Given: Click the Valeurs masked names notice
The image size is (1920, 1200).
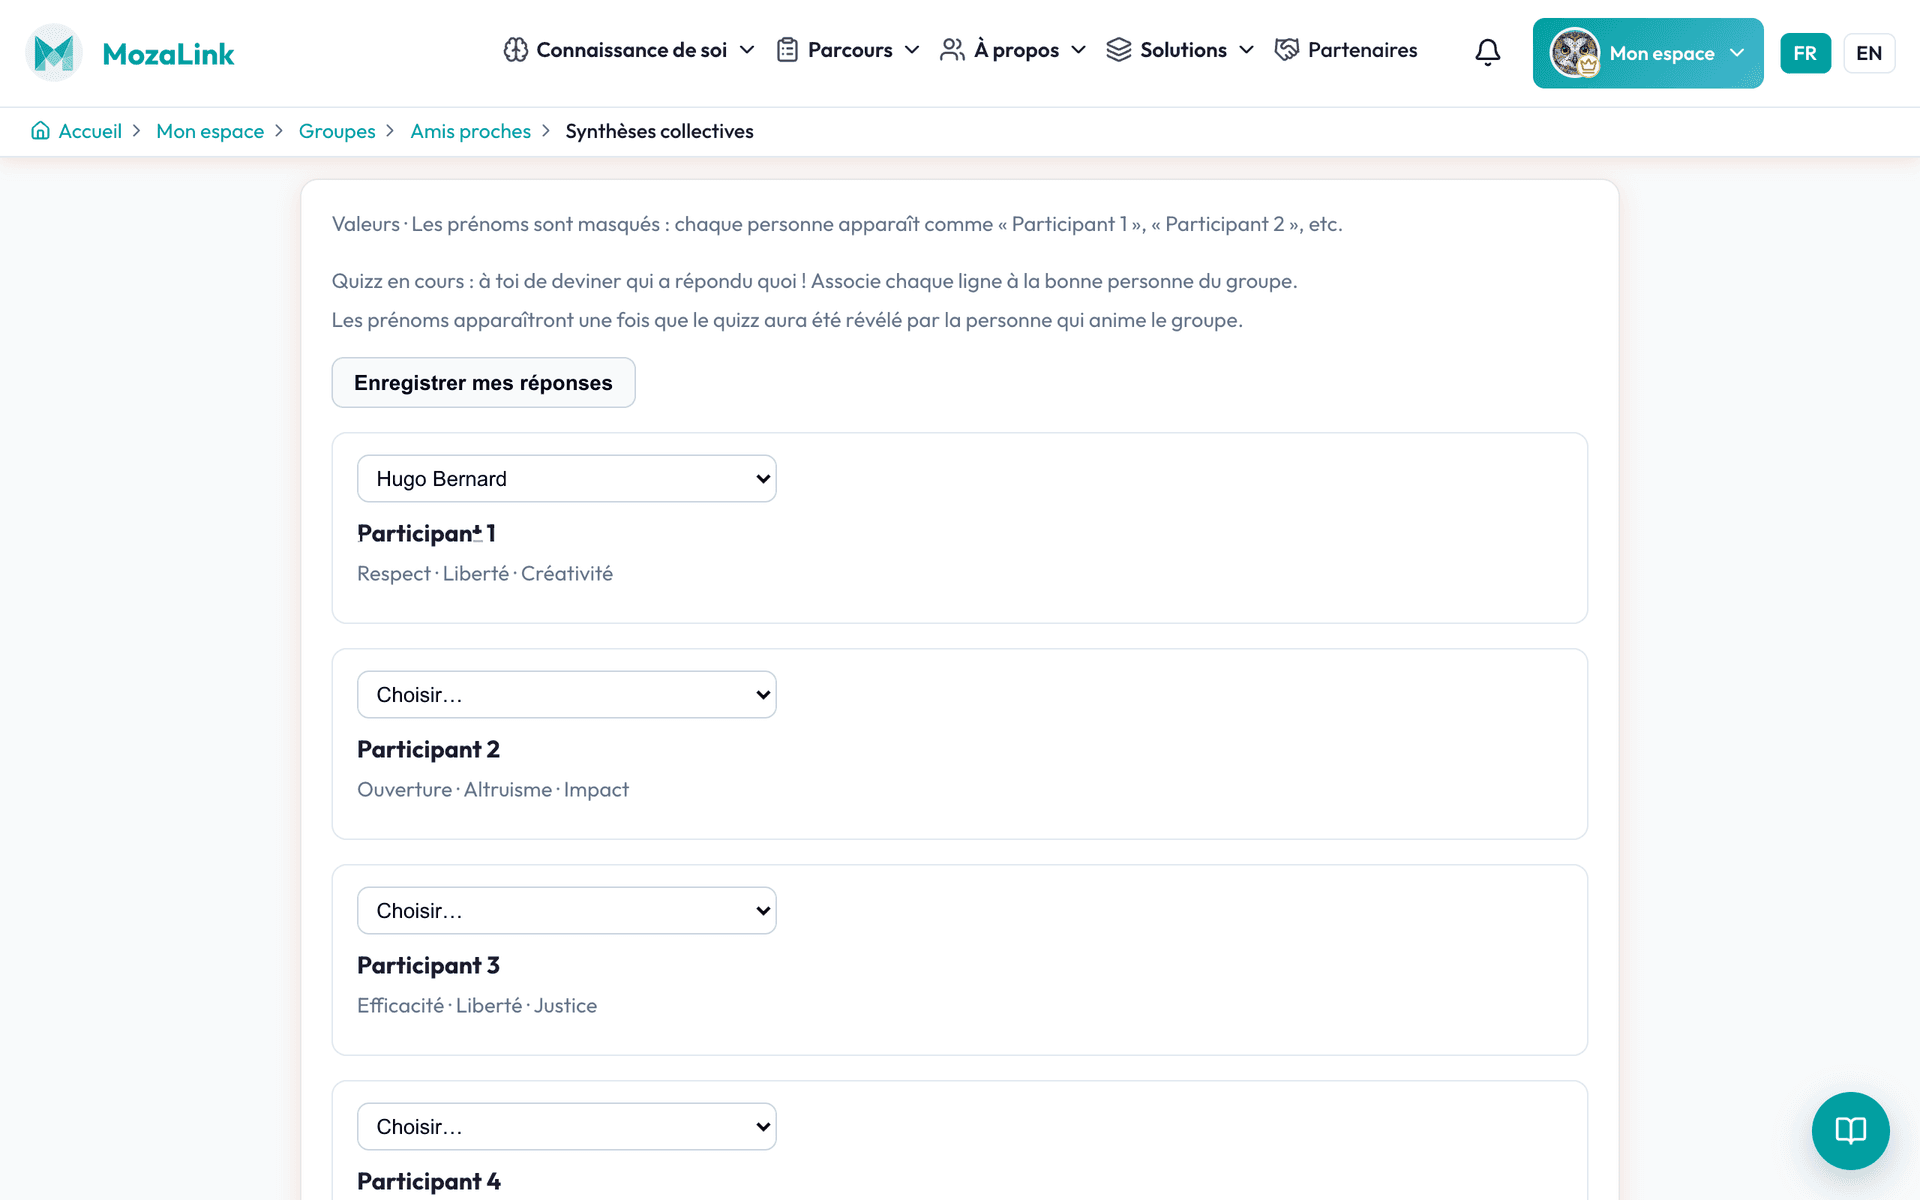Looking at the screenshot, I should tap(837, 224).
